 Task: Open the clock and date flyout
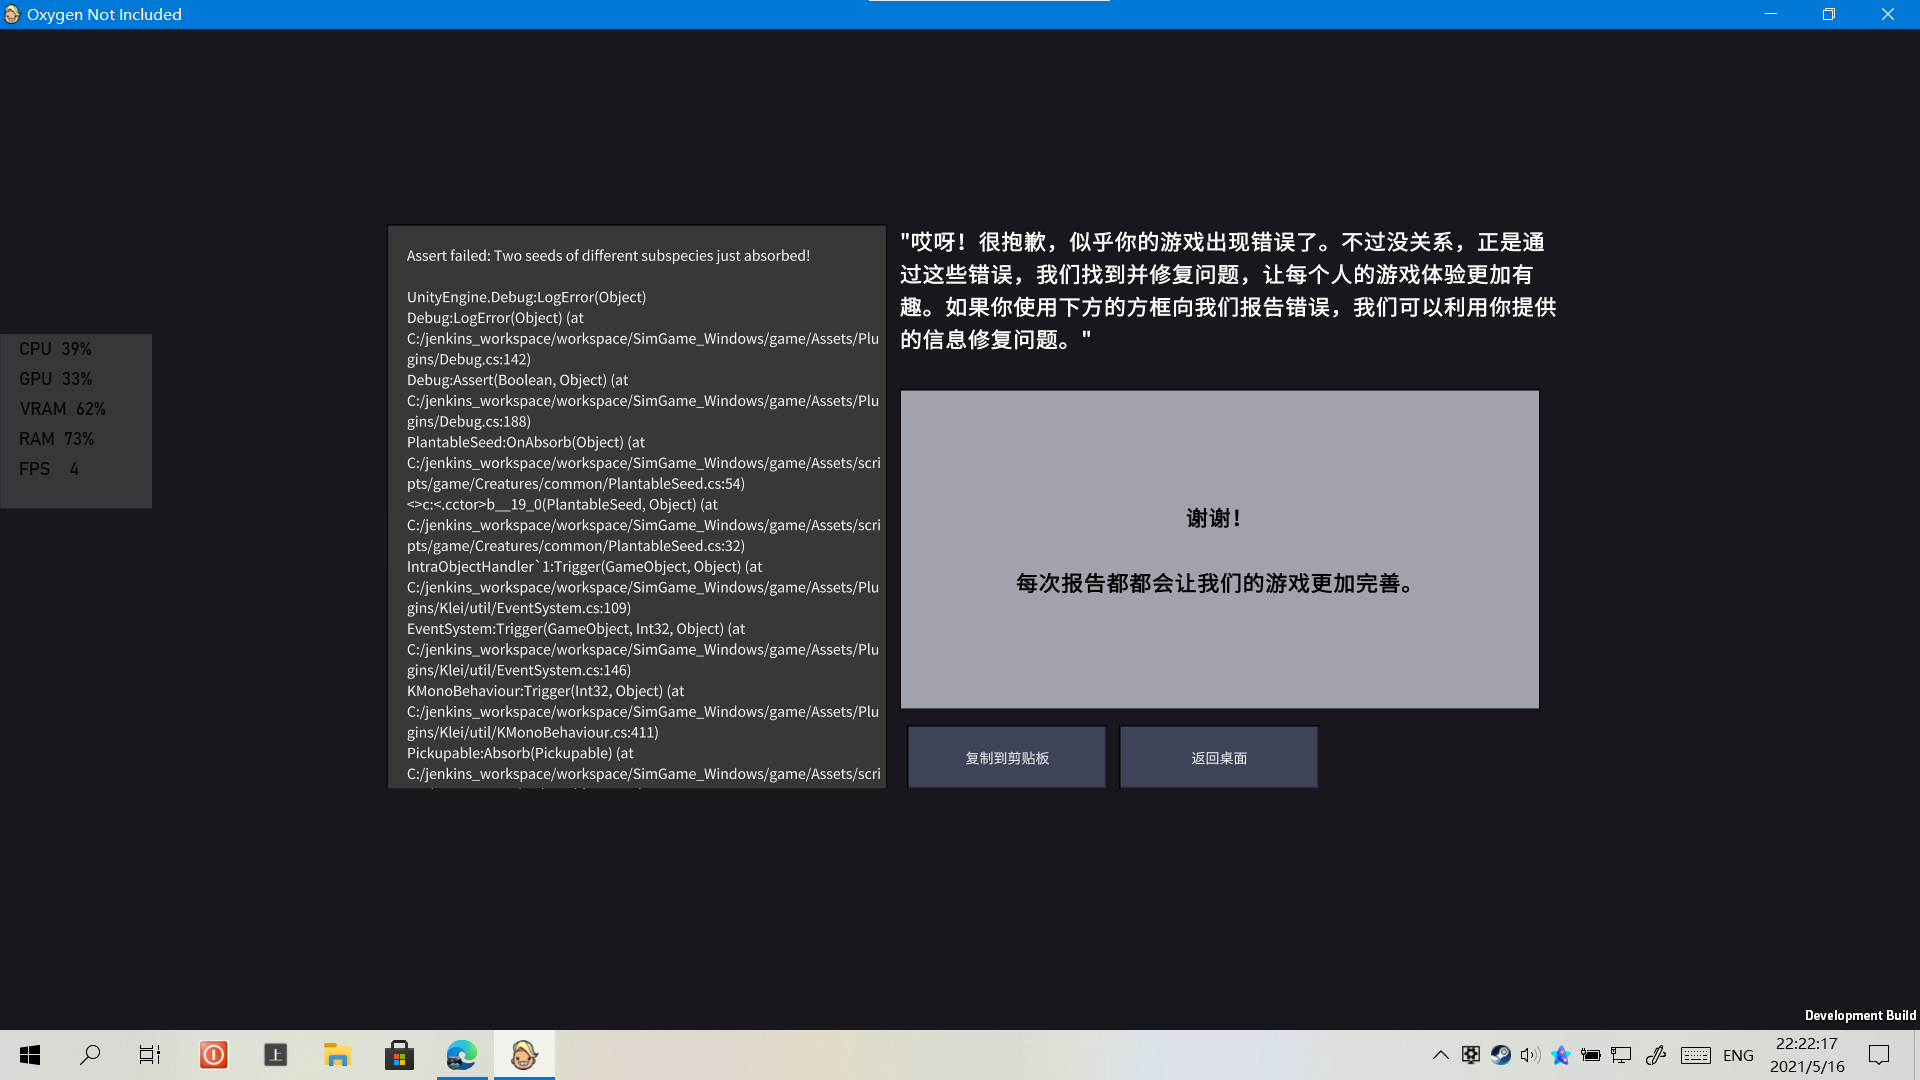point(1806,1055)
